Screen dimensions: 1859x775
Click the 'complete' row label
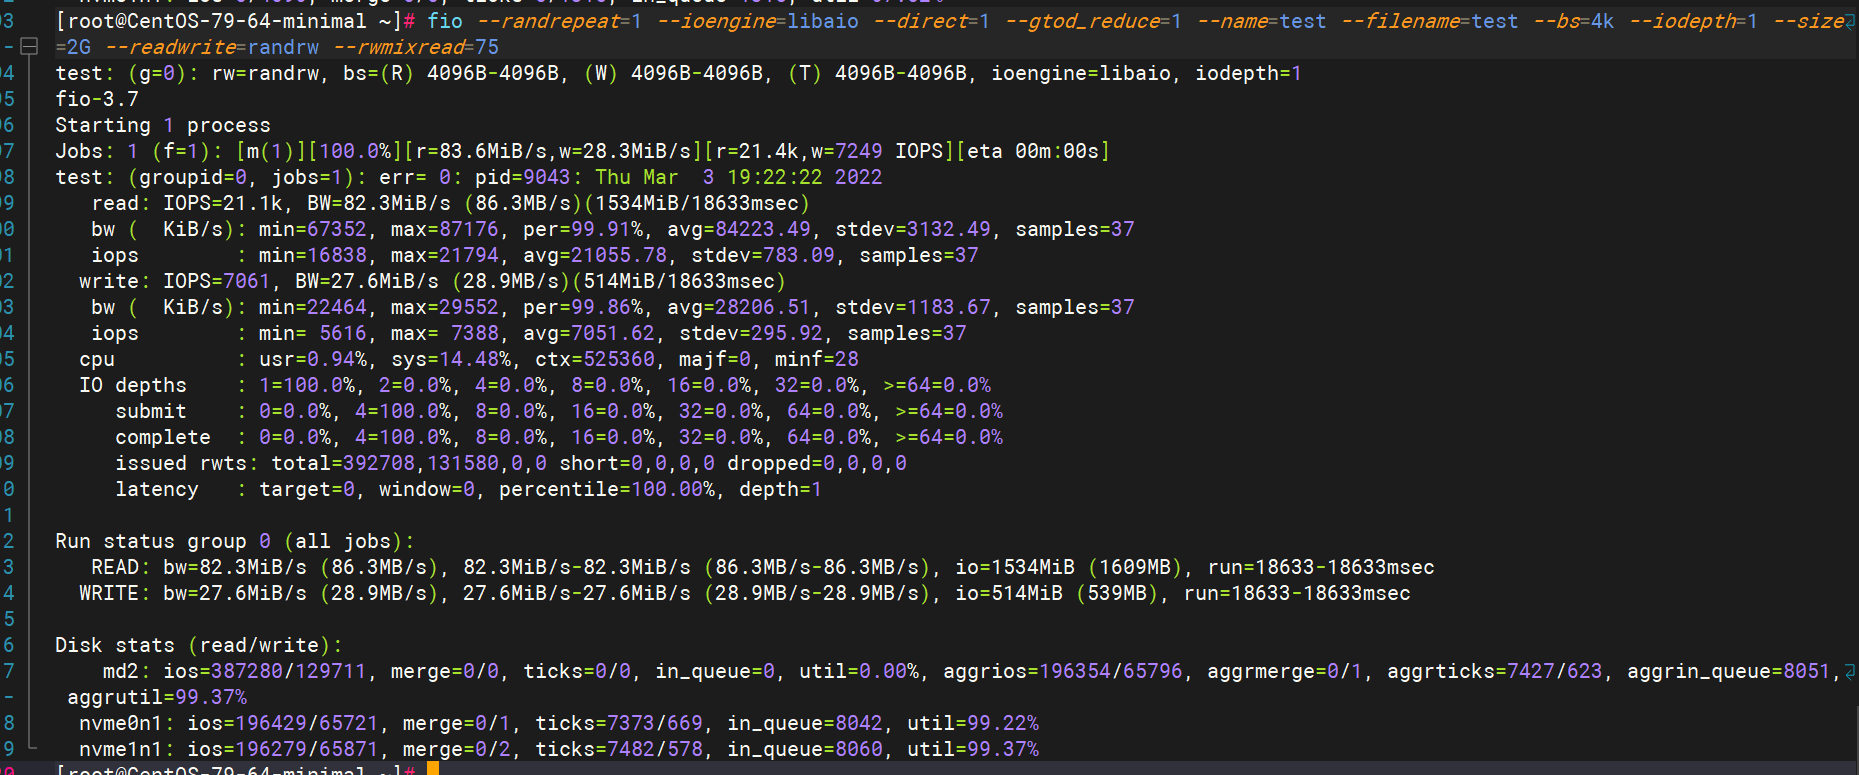point(163,437)
